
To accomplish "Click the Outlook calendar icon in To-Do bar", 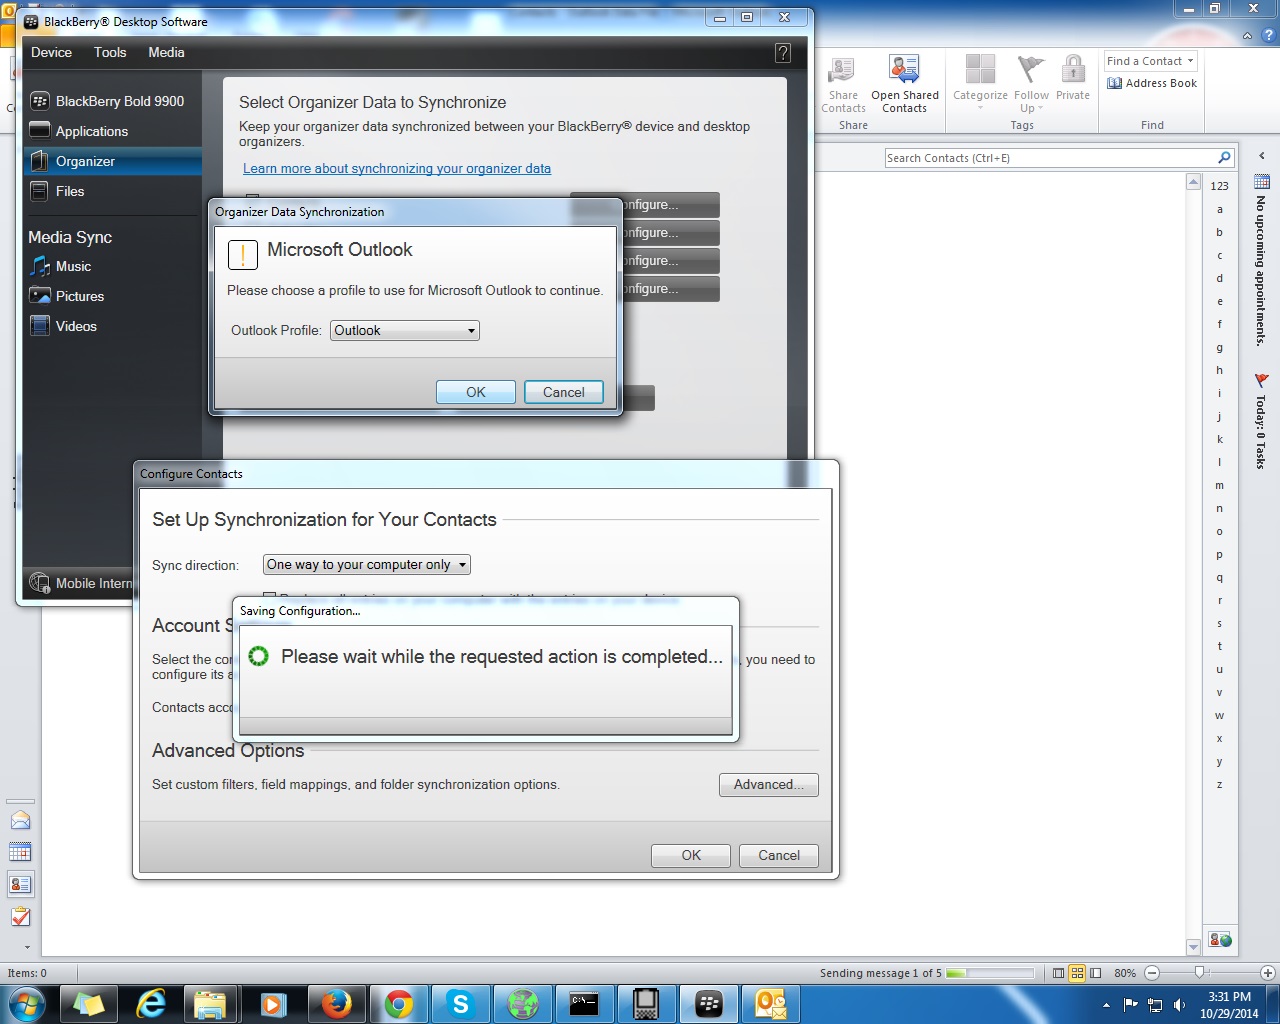I will click(x=1262, y=182).
